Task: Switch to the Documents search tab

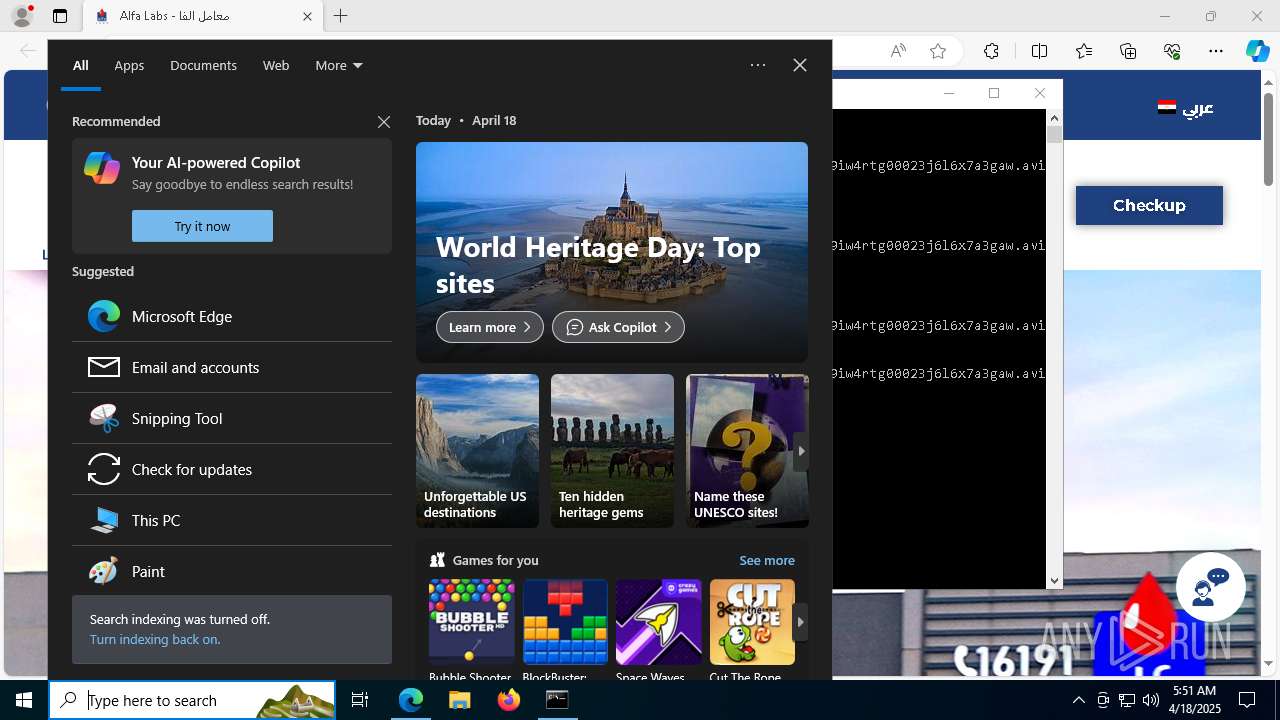Action: point(203,65)
